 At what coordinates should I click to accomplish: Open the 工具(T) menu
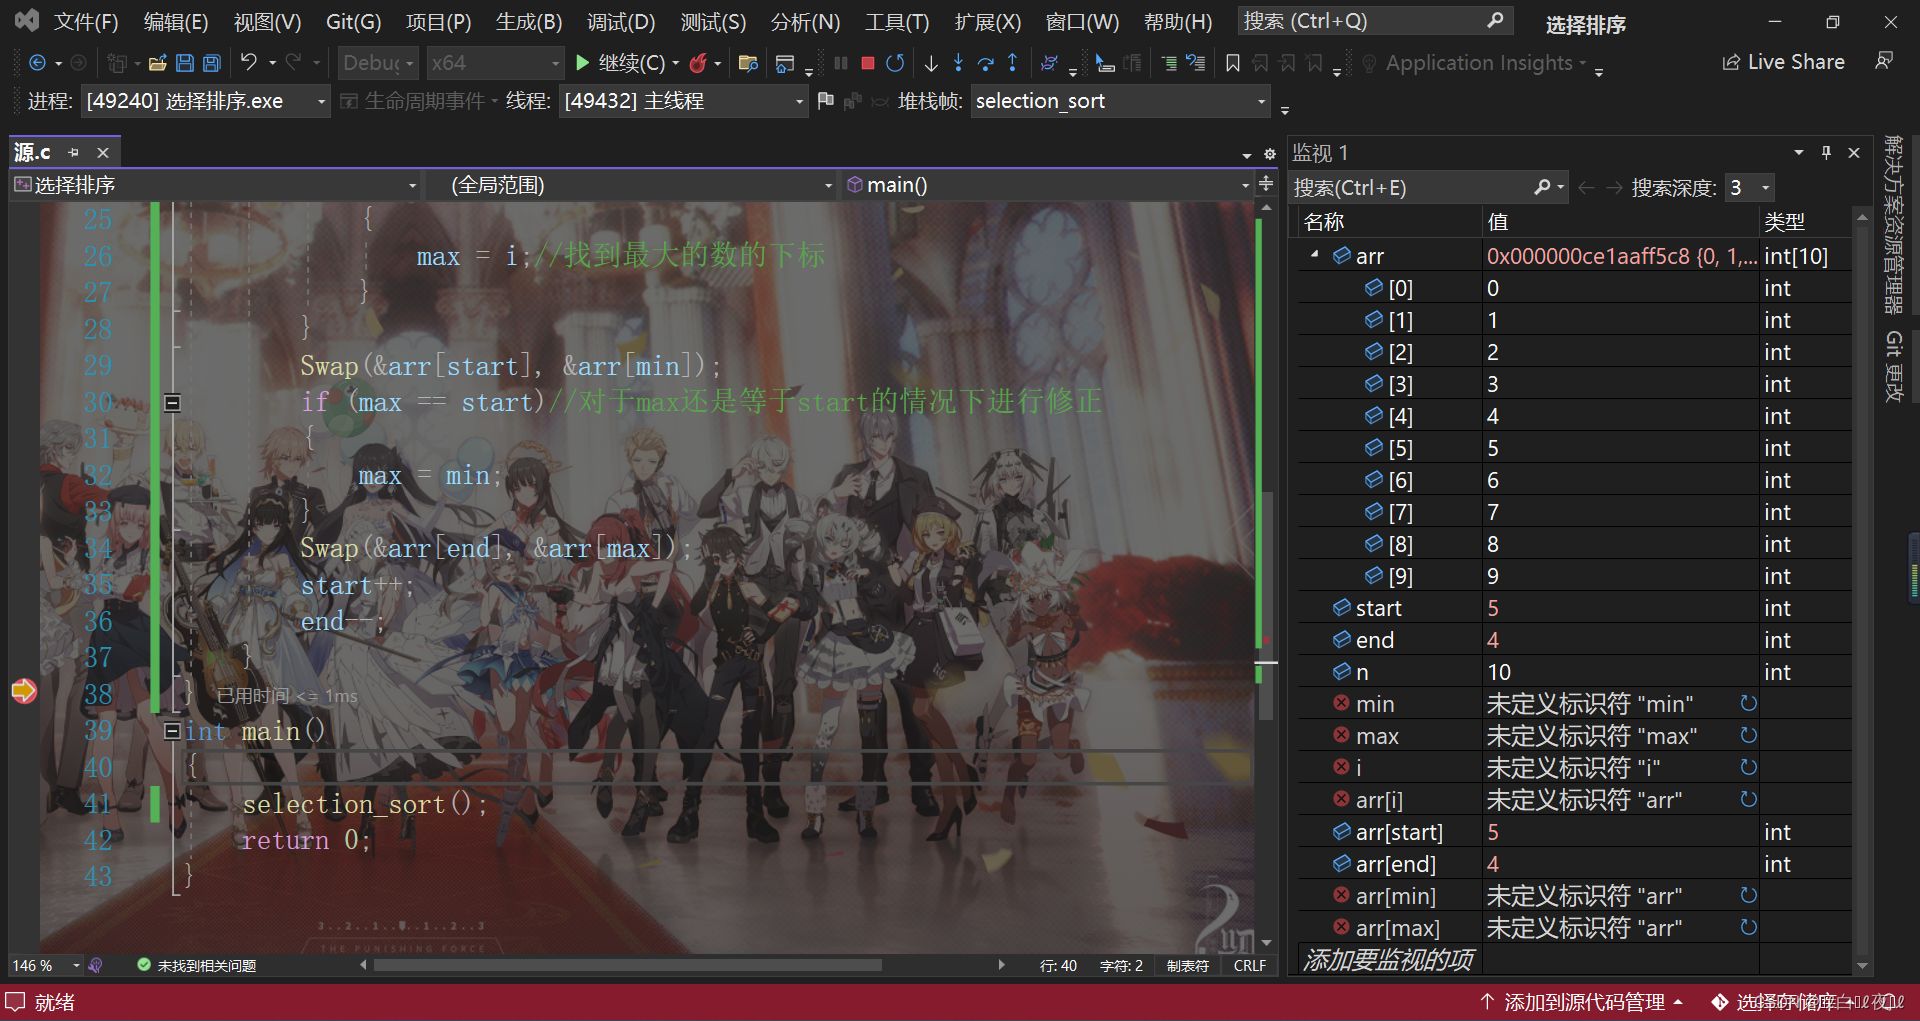tap(897, 22)
